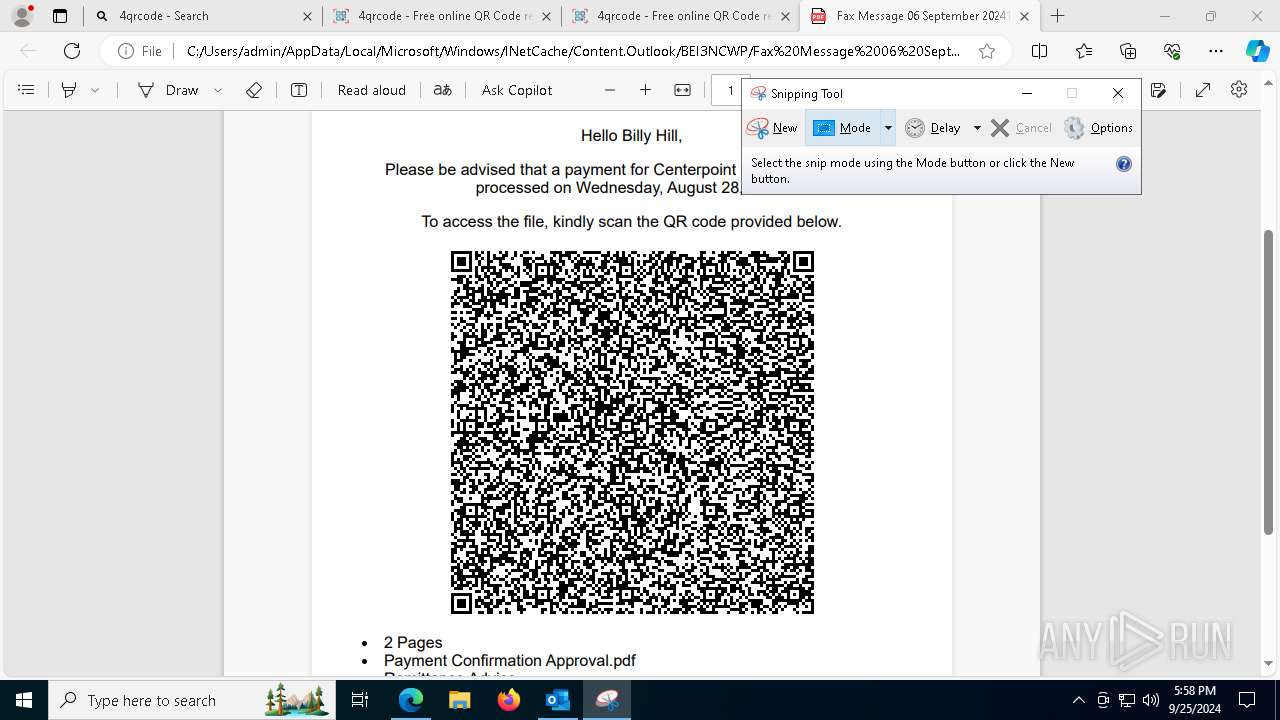Open the Windows Start menu
Viewport: 1280px width, 720px height.
point(24,700)
